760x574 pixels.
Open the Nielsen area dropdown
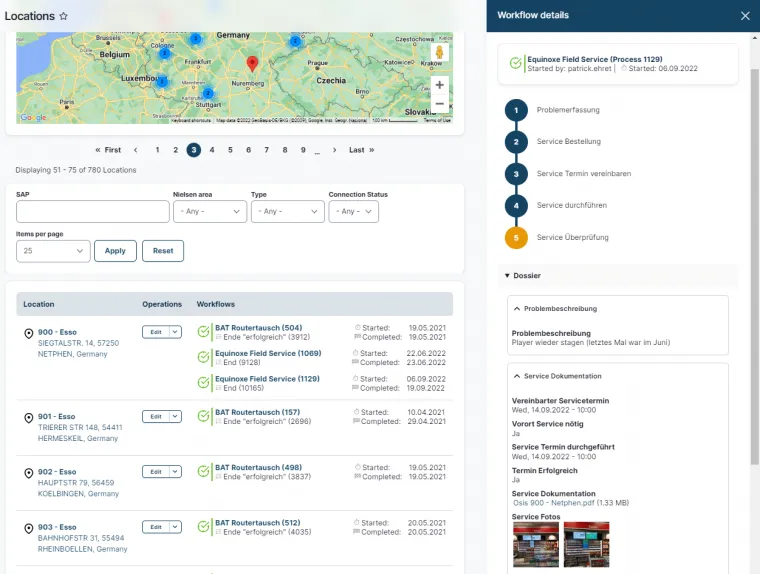pos(210,212)
